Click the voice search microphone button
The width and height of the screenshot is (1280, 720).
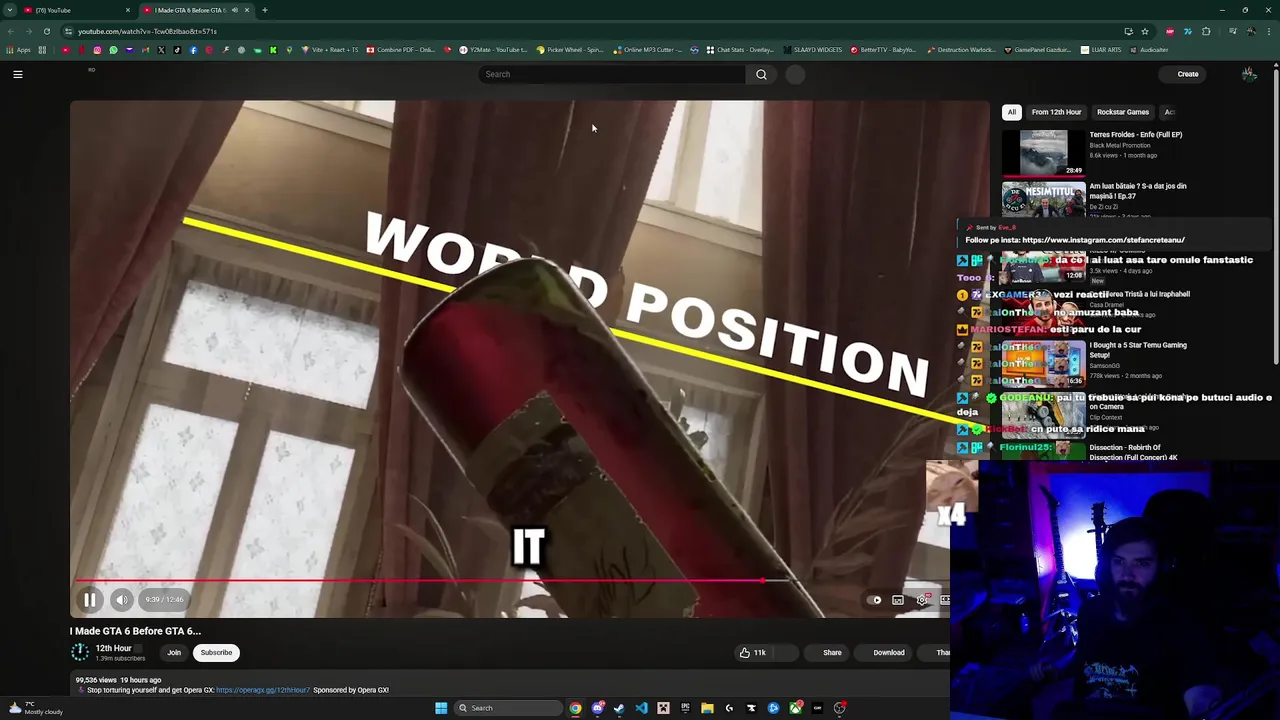point(795,74)
